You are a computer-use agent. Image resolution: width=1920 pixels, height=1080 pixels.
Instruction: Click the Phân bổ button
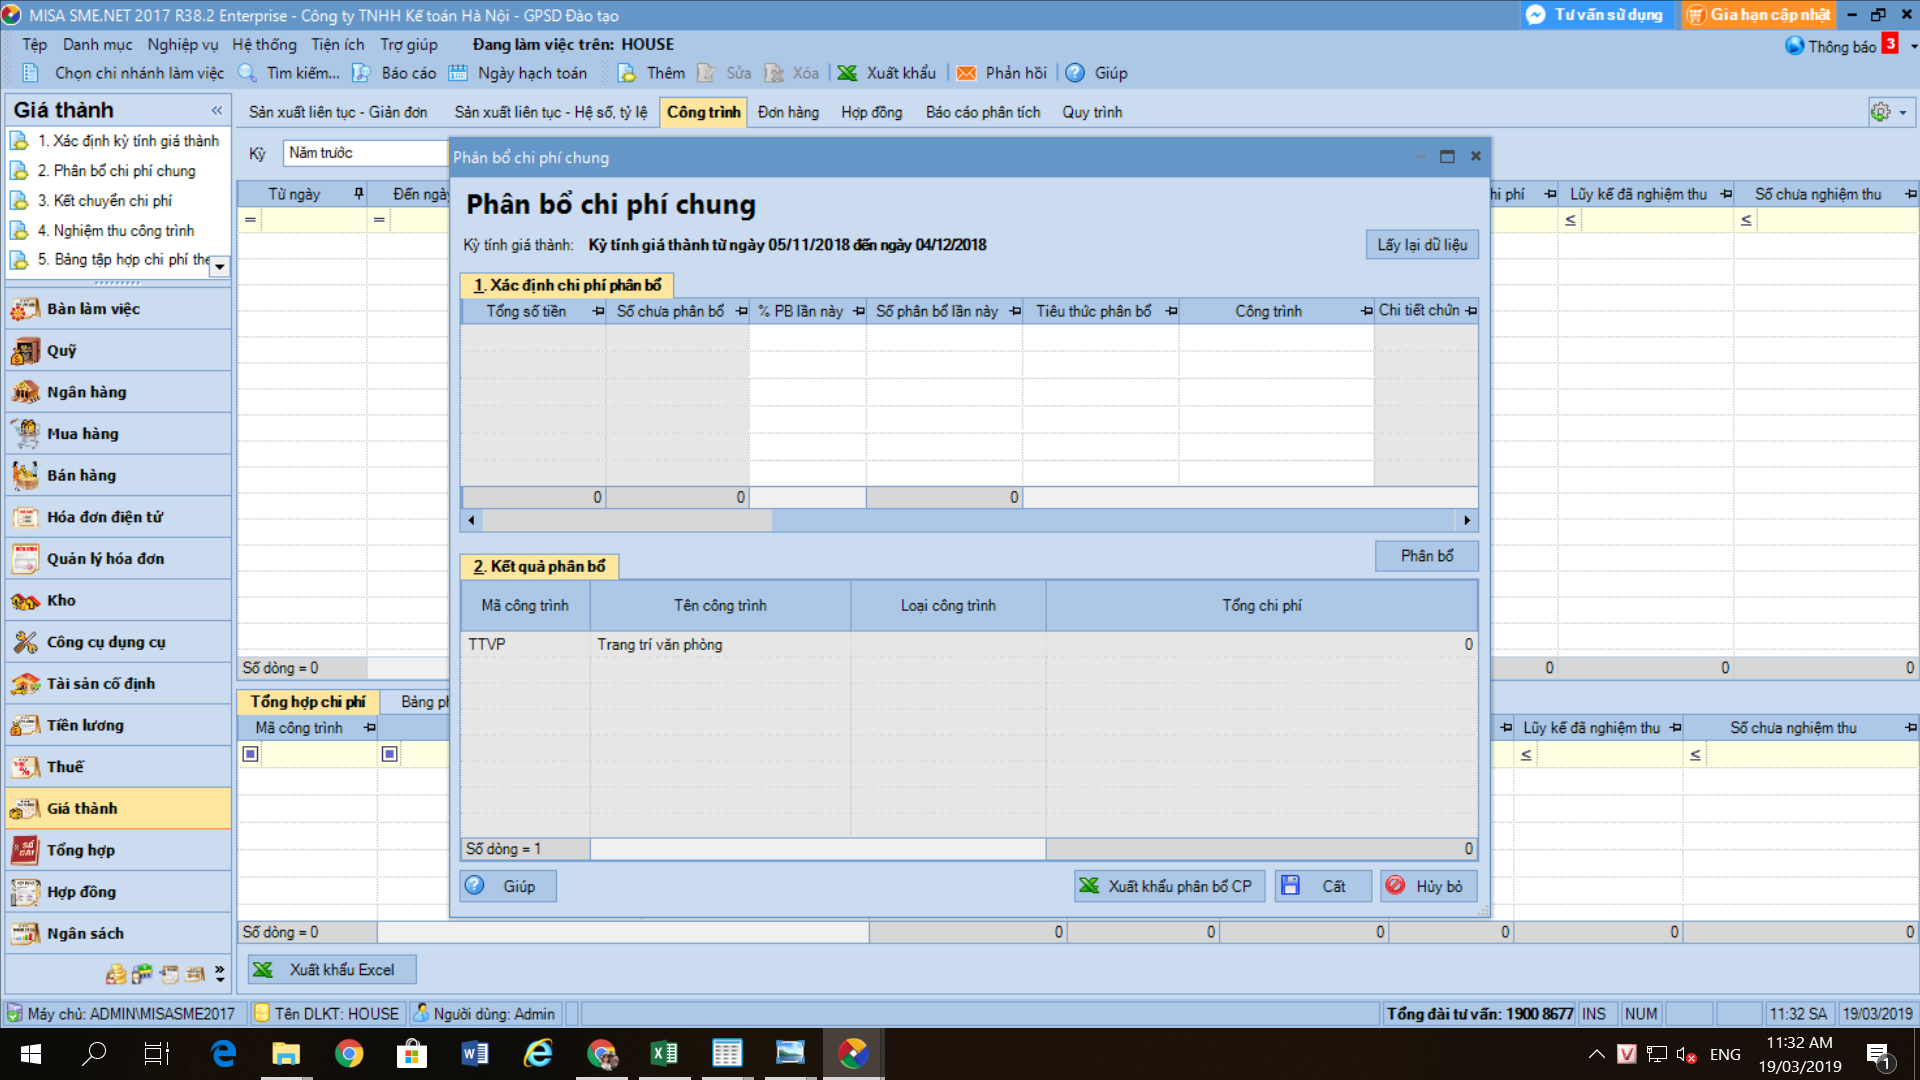click(x=1426, y=556)
